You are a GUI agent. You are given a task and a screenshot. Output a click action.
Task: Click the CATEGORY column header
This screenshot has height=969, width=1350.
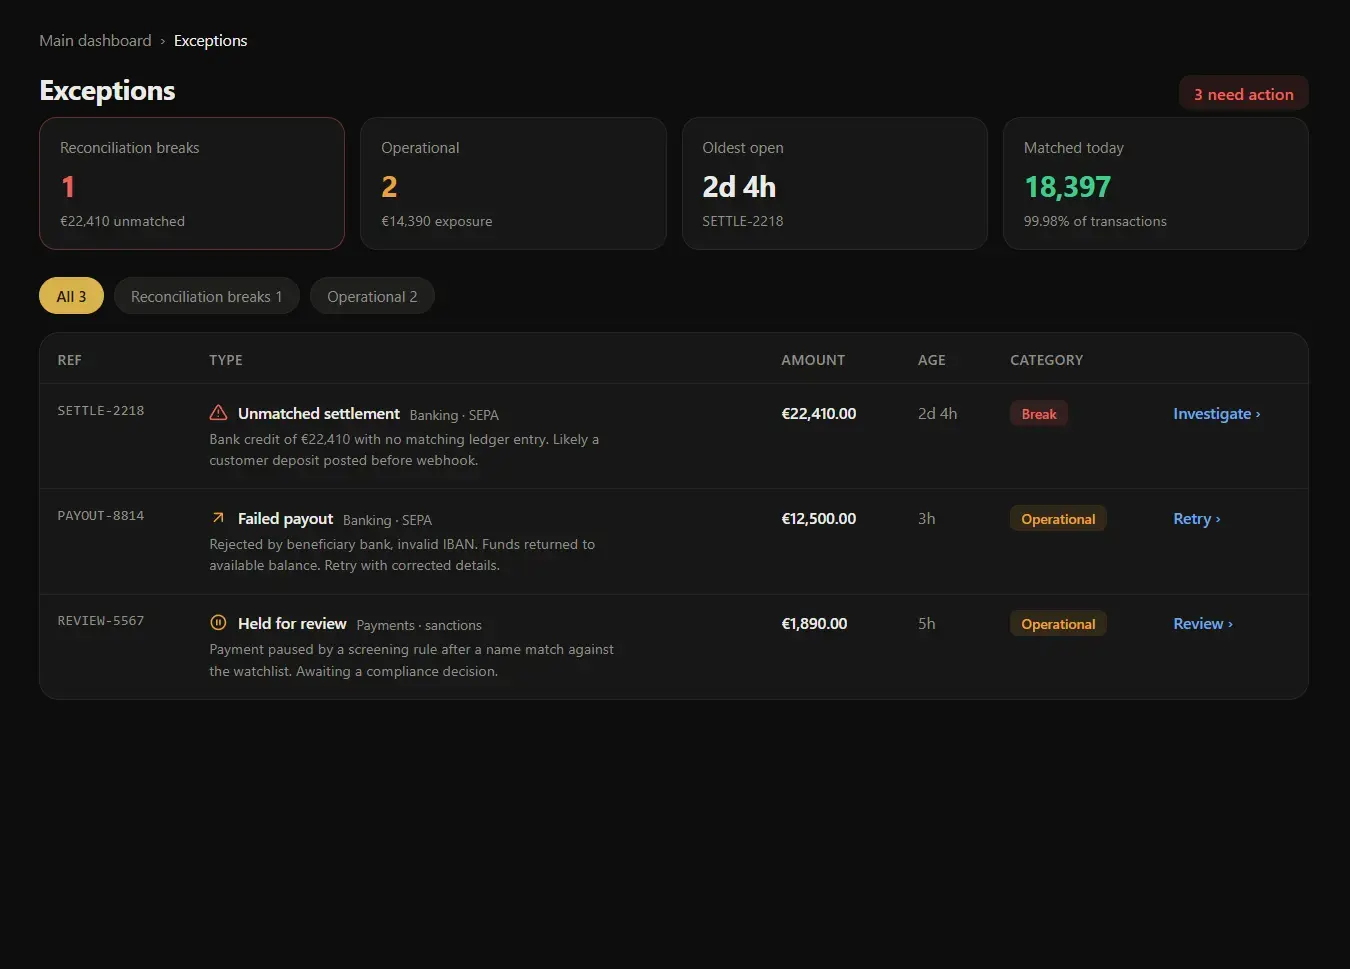1047,360
